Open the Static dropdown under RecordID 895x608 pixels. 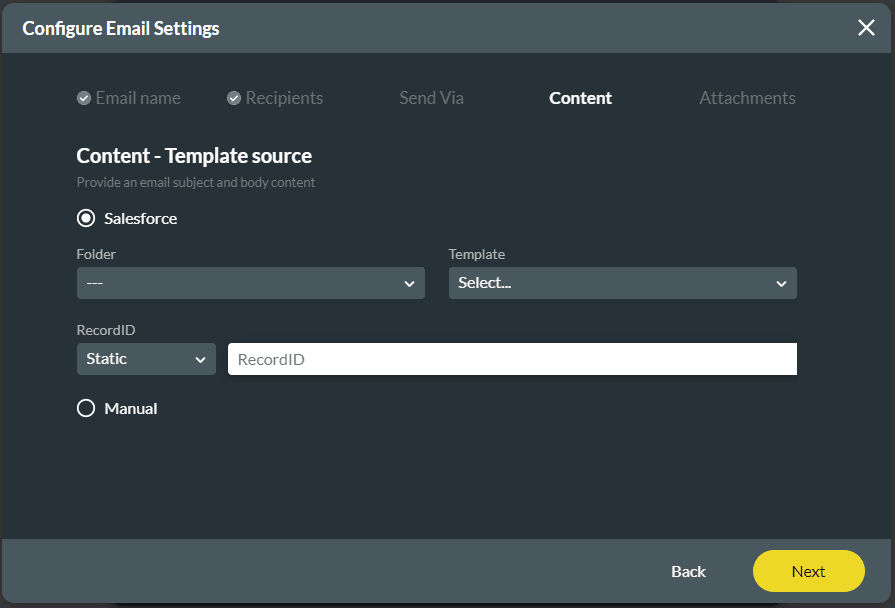click(x=146, y=359)
